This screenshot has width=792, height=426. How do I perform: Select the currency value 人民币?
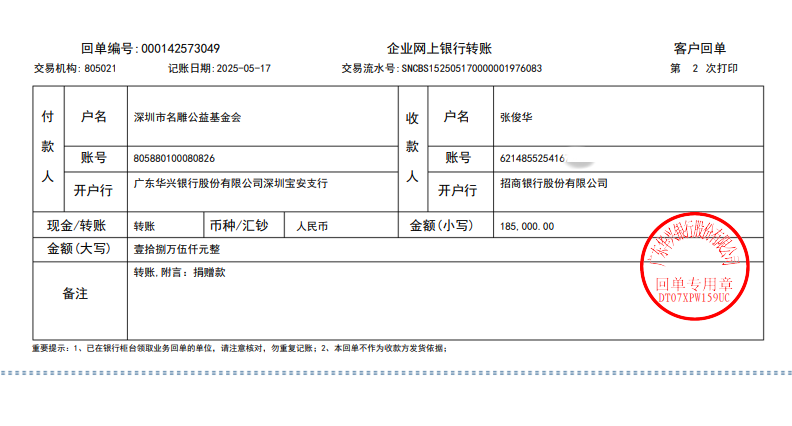312,226
